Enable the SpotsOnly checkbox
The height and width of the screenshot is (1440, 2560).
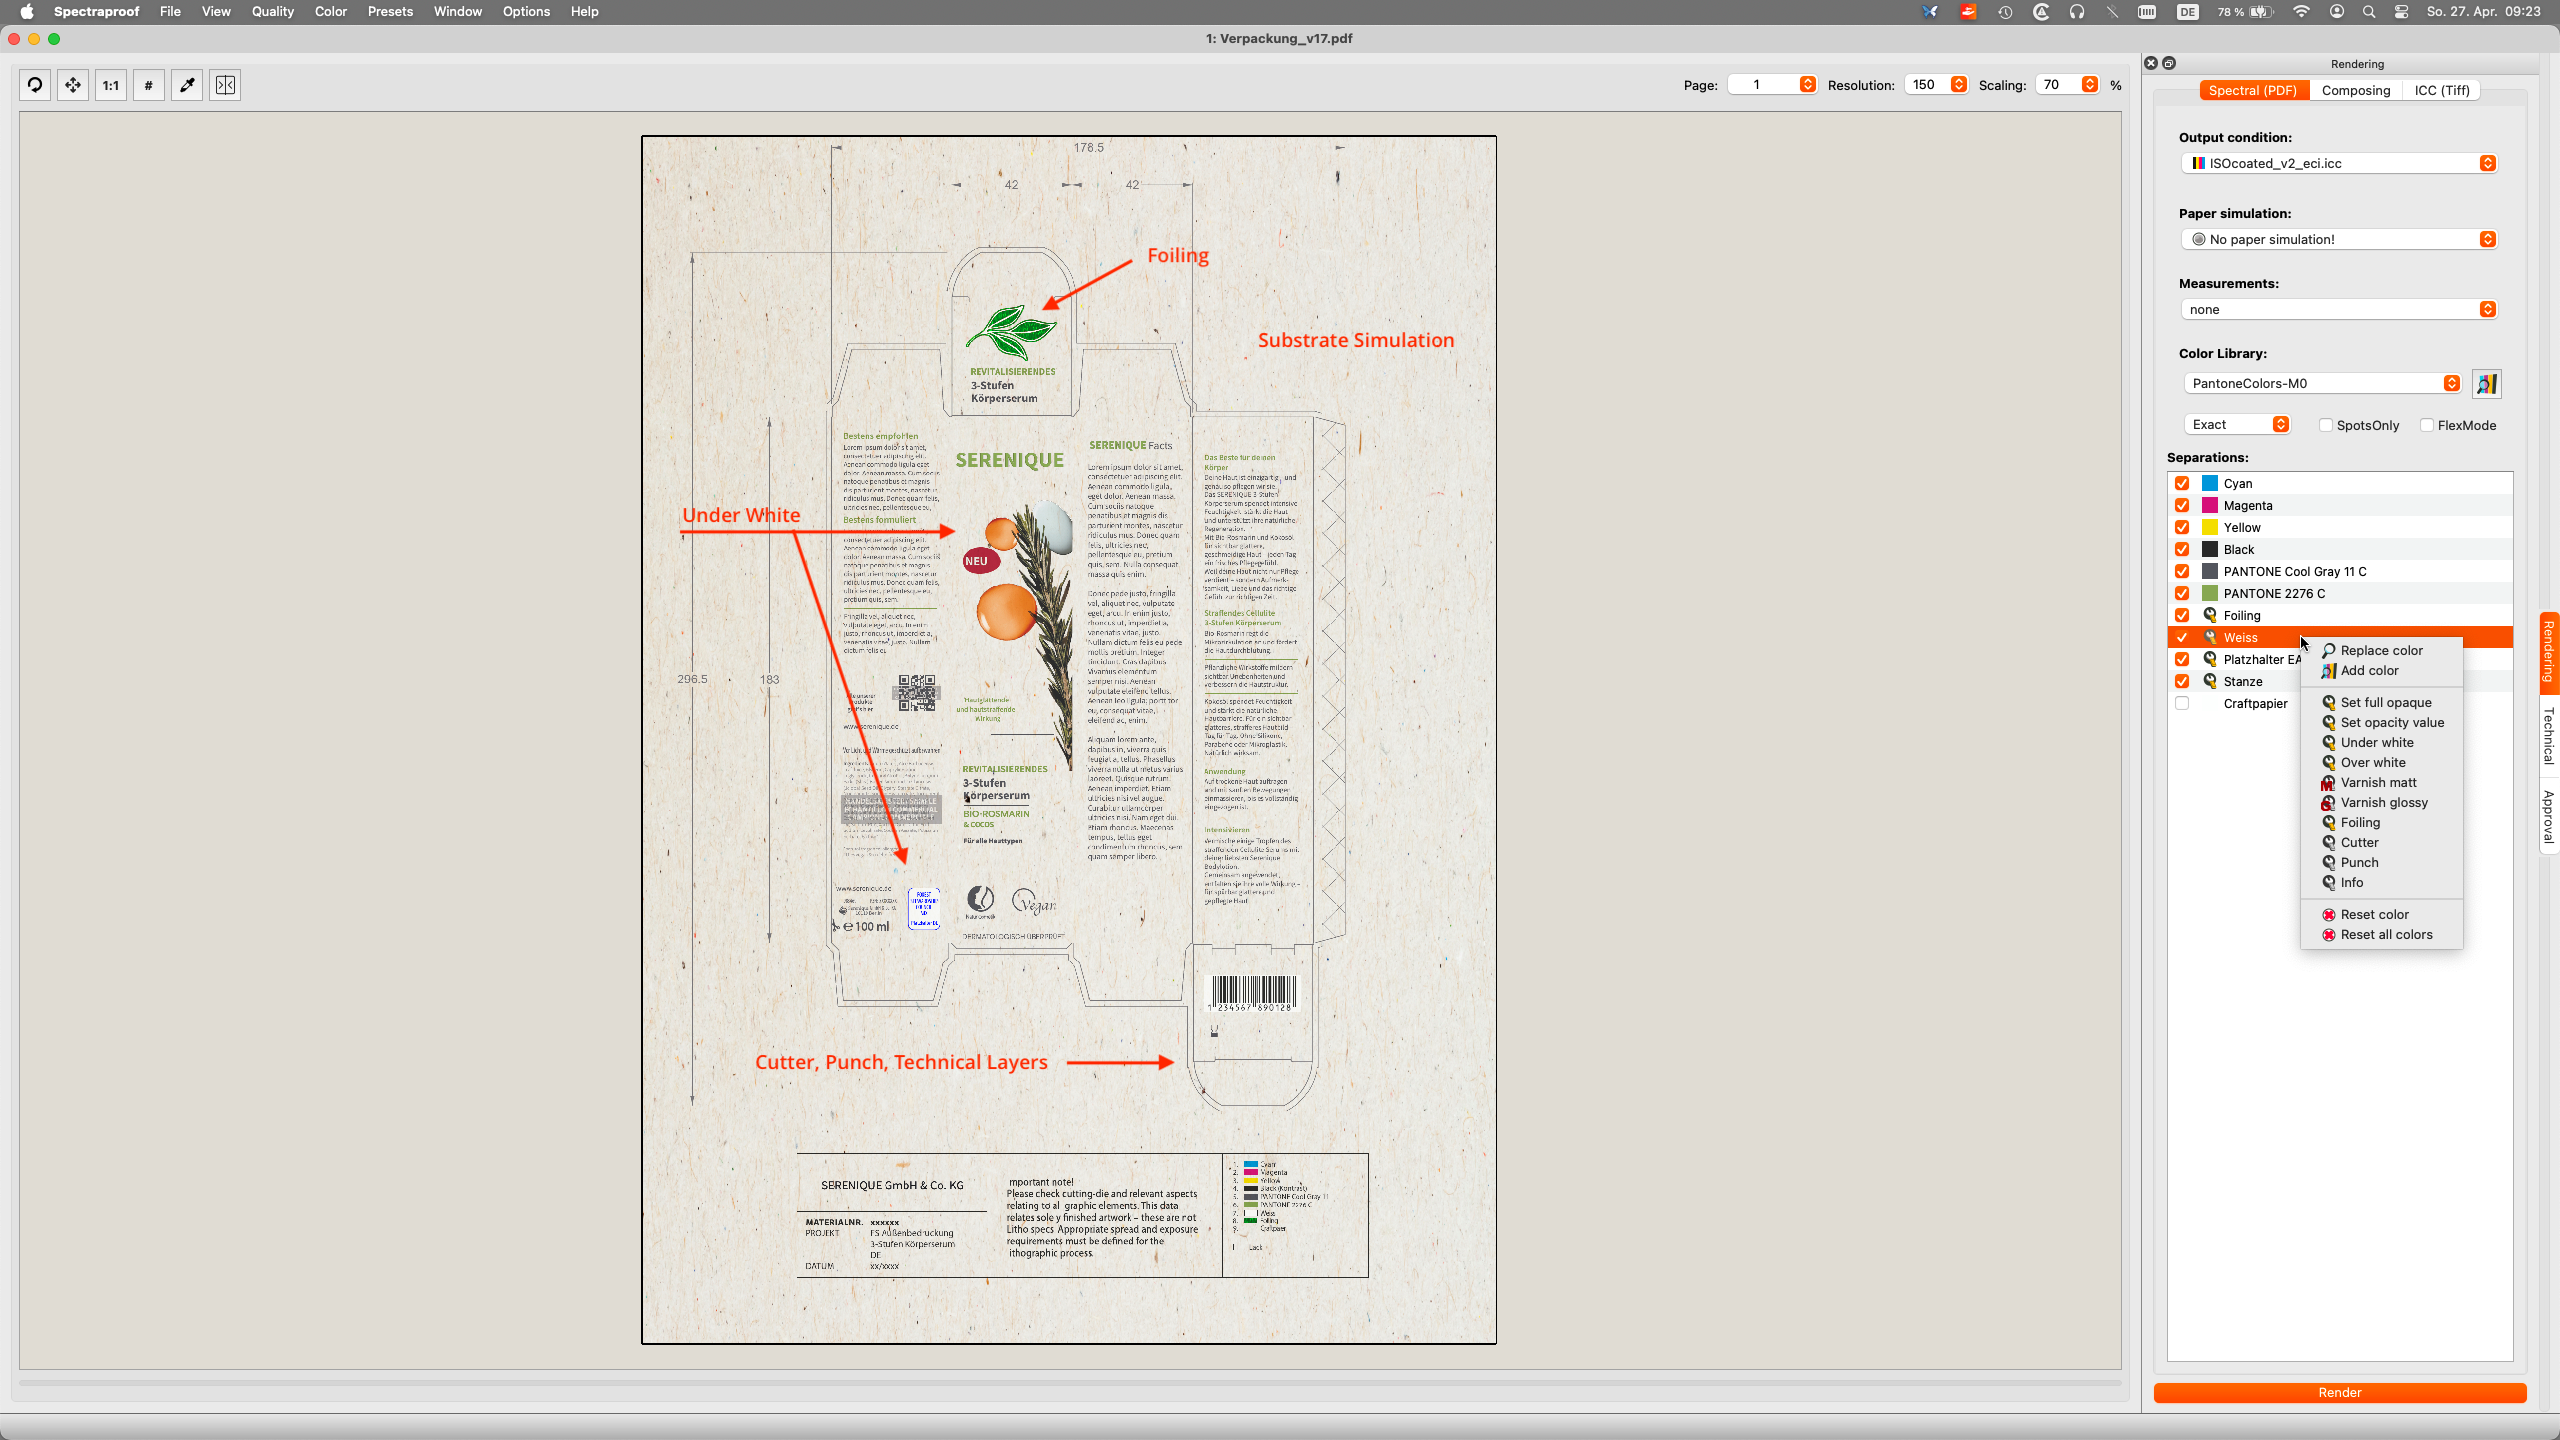2326,425
